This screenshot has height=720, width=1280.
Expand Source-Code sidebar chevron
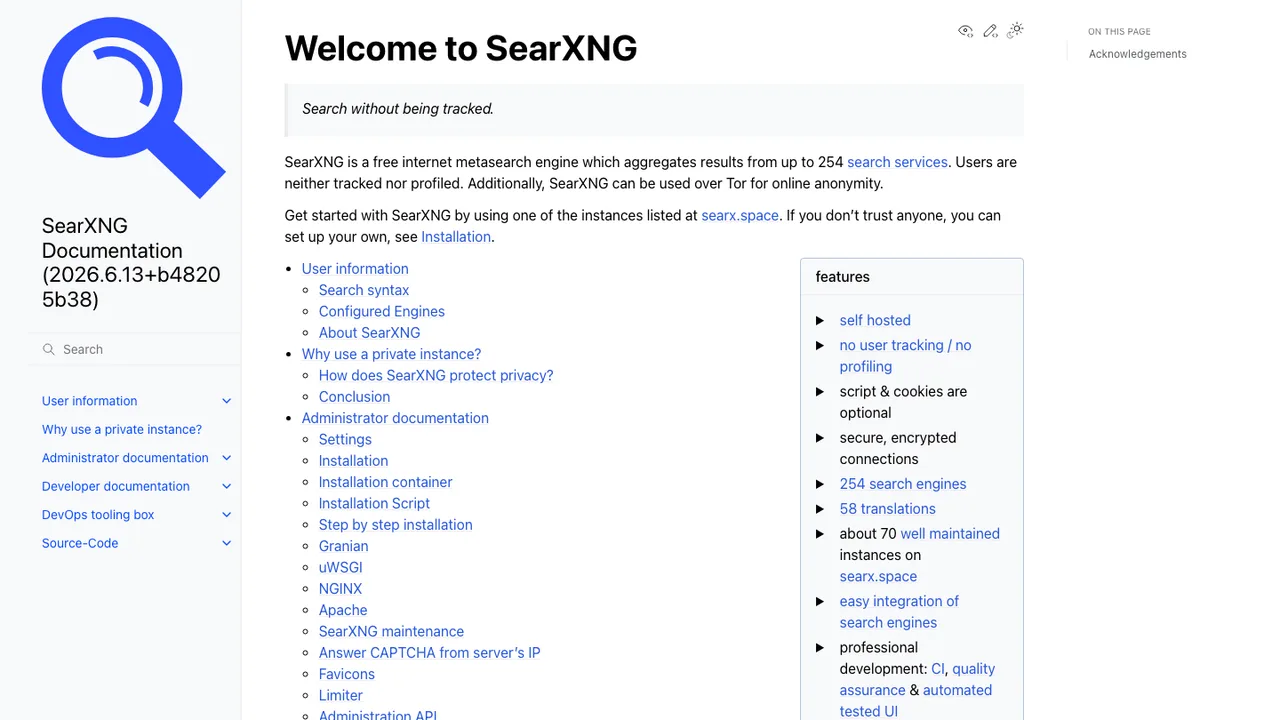tap(226, 543)
